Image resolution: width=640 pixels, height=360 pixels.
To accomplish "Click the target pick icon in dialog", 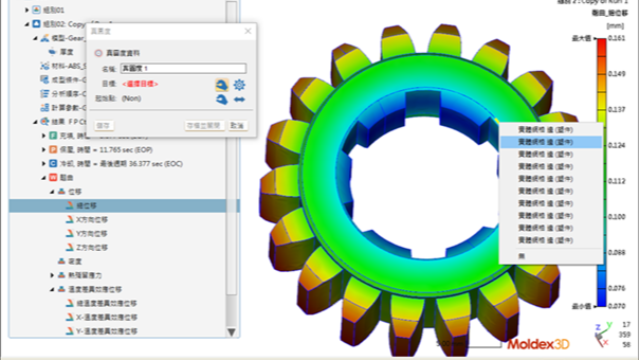I will click(x=222, y=84).
